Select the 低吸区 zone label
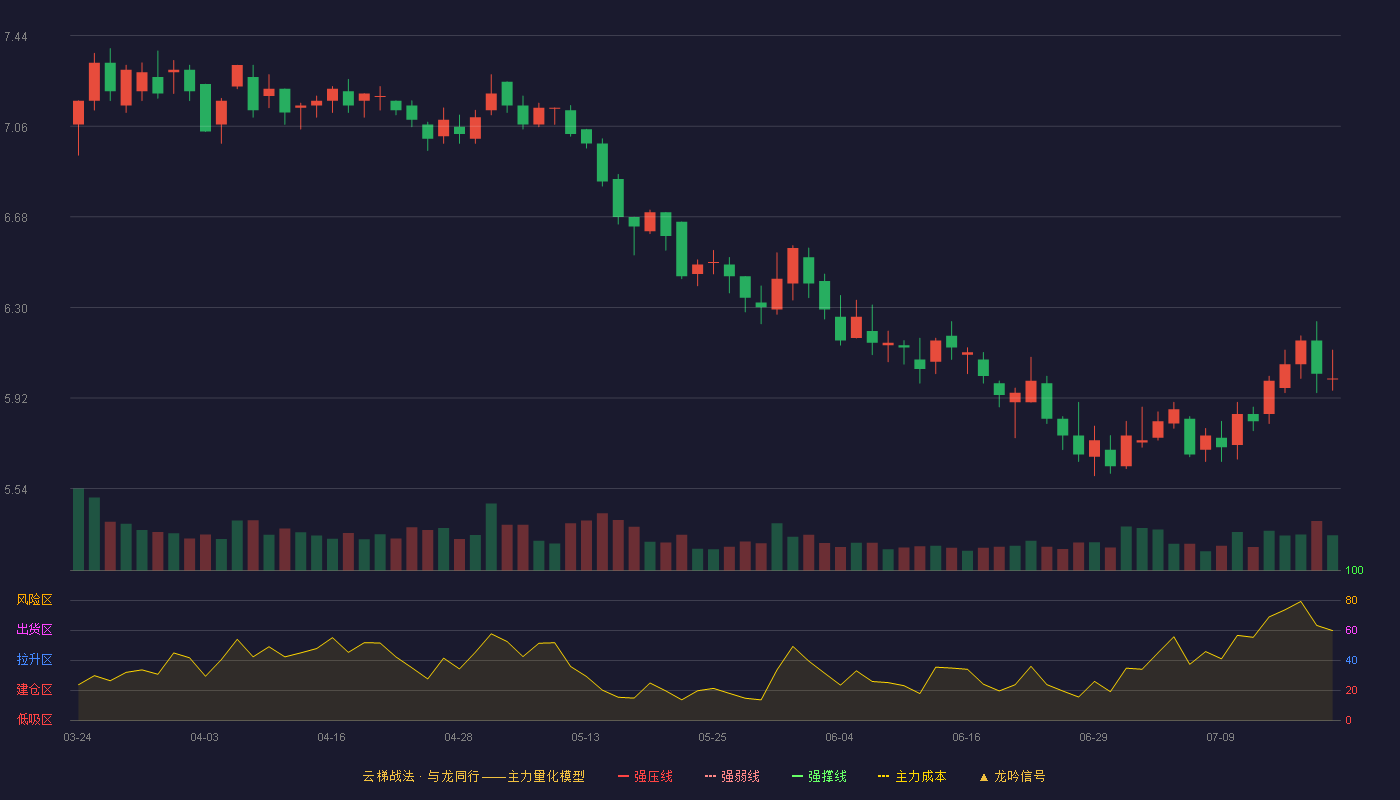 click(35, 719)
